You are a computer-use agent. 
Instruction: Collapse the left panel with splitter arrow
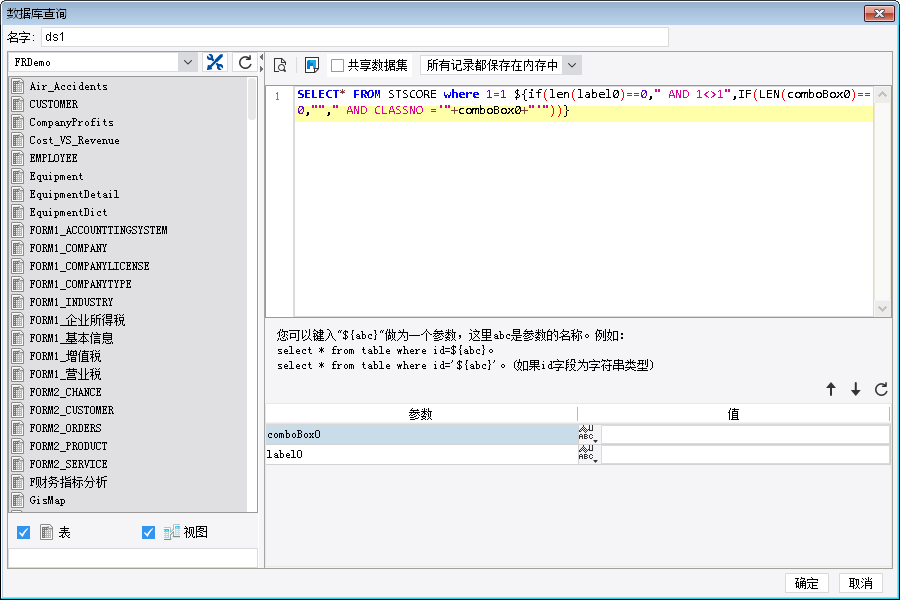pos(261,57)
